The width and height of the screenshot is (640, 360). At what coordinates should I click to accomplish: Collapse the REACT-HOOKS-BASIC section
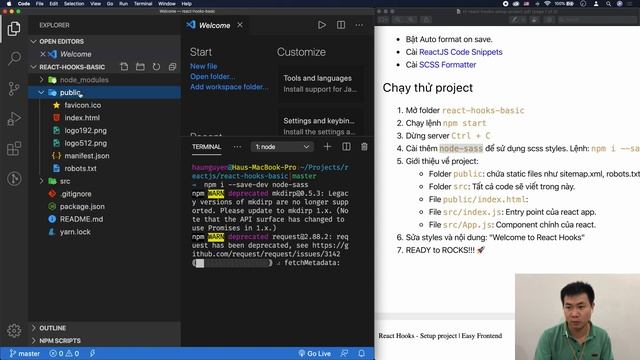(x=33, y=67)
